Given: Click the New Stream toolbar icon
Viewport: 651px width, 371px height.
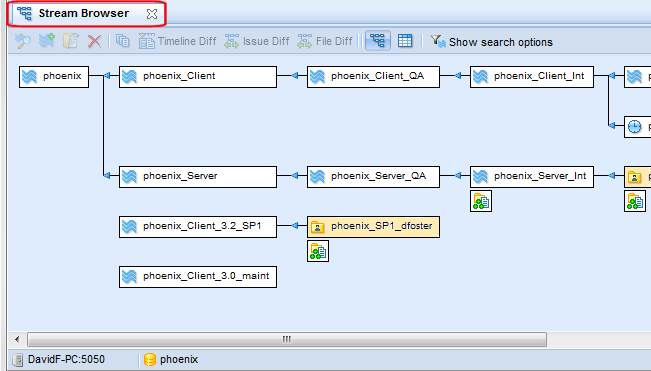Looking at the screenshot, I should tap(47, 41).
